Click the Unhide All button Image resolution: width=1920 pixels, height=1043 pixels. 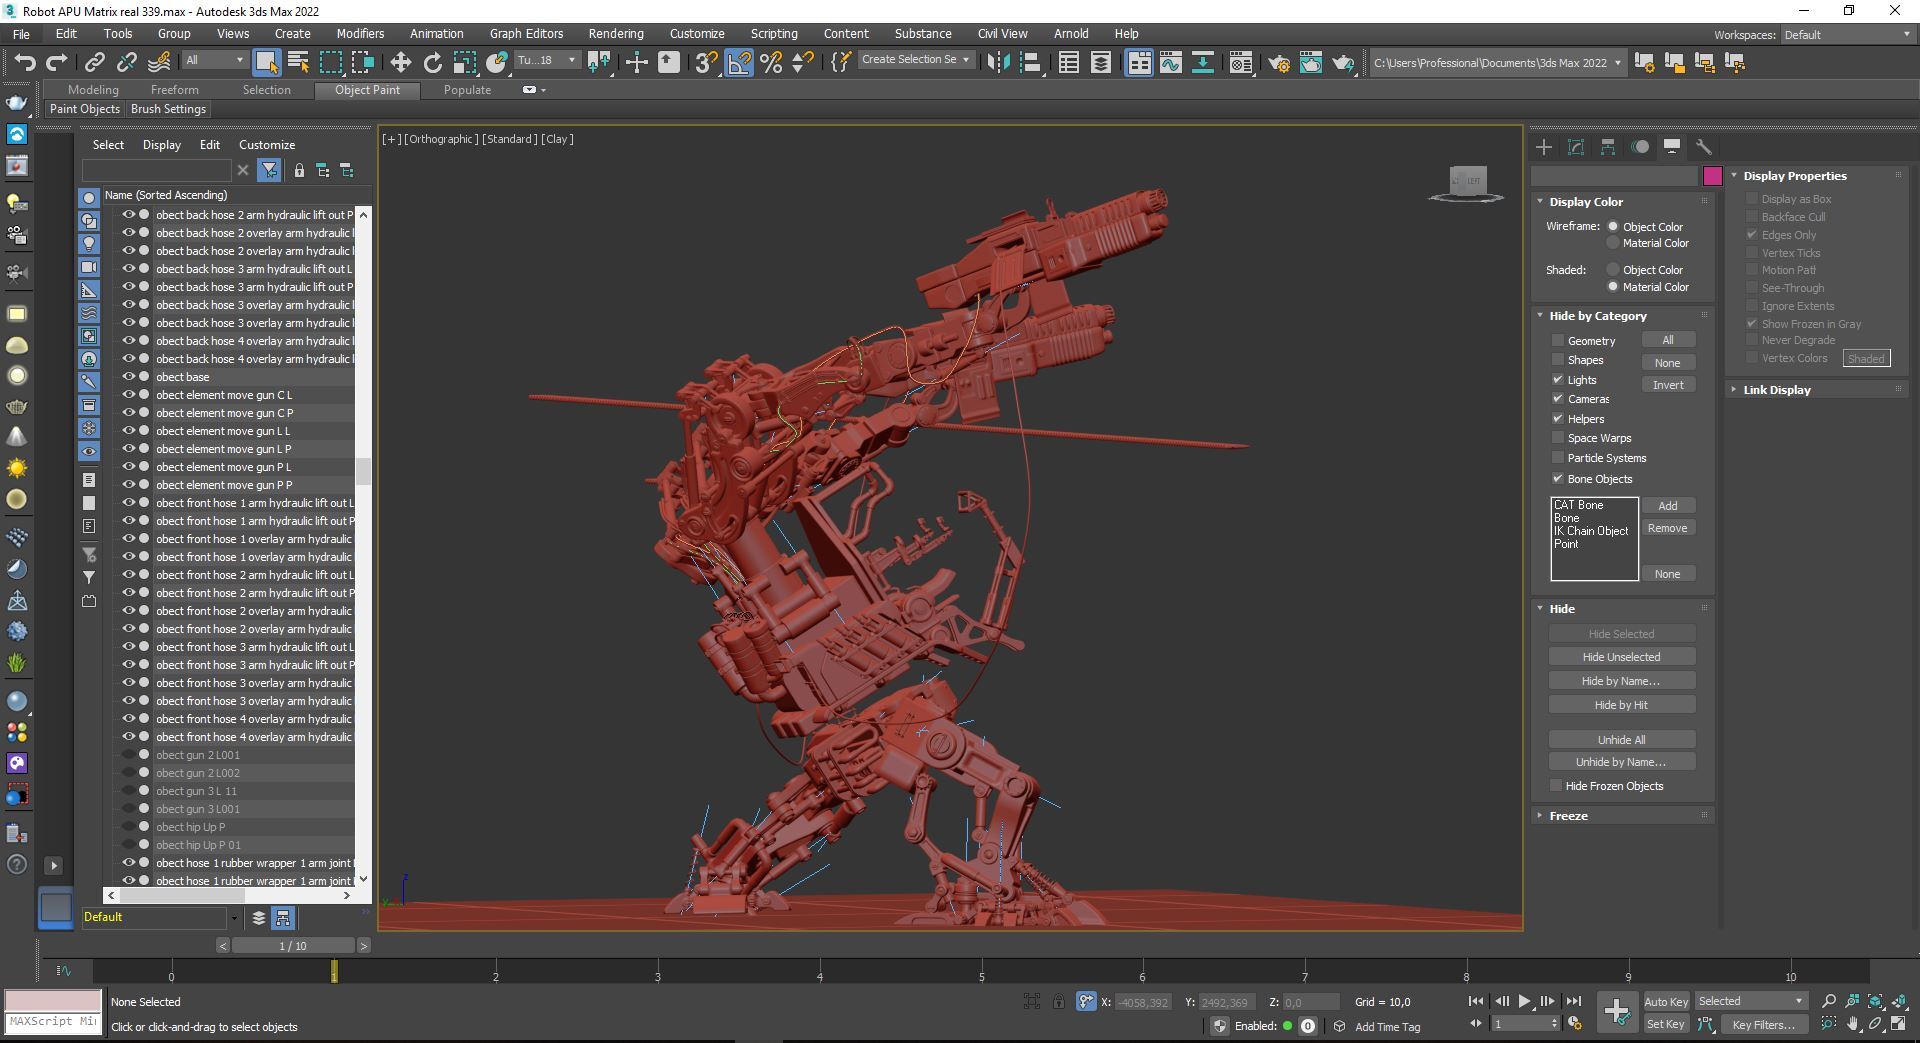[x=1621, y=740]
